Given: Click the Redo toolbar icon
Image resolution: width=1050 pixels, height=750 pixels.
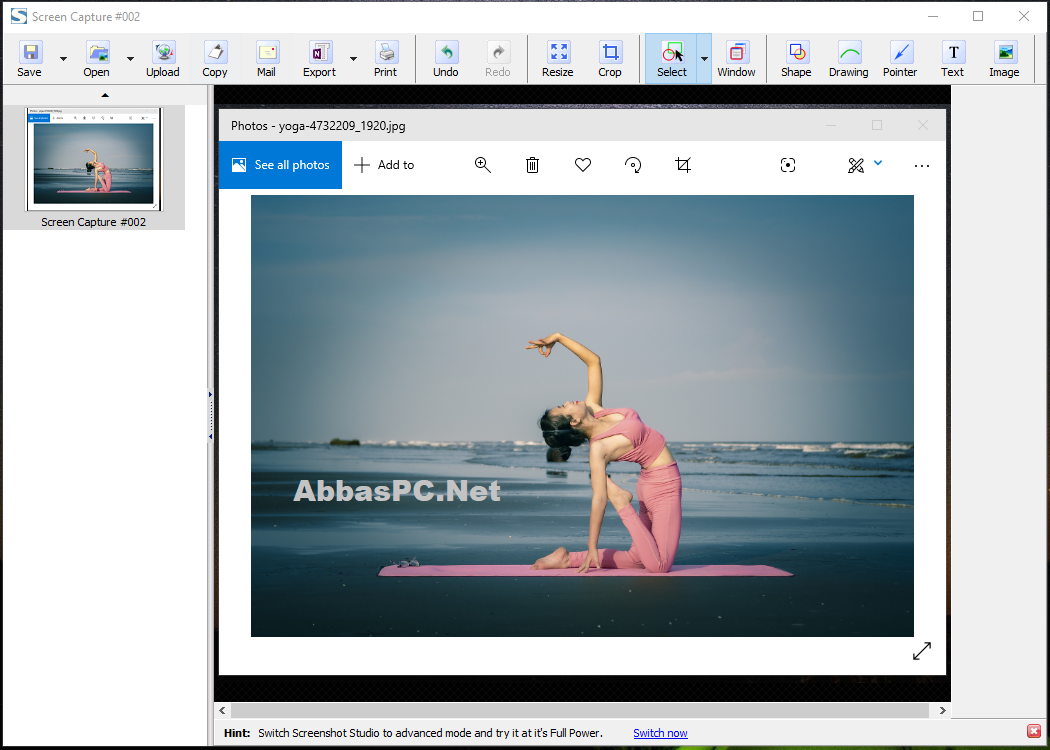Looking at the screenshot, I should pos(498,52).
